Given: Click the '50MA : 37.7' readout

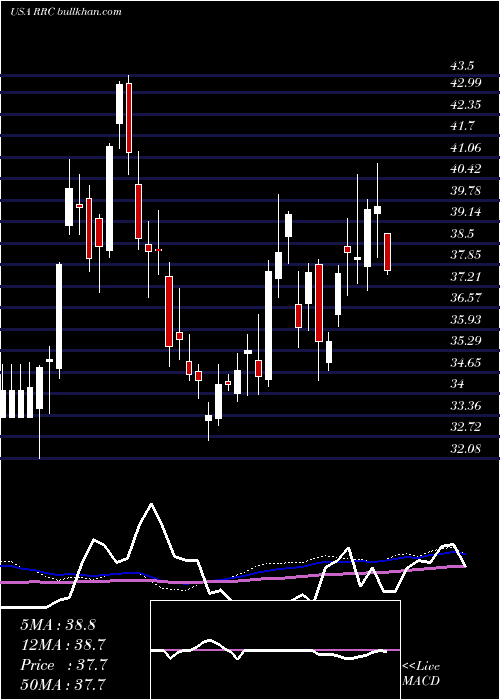Looking at the screenshot, I should 63,684.
